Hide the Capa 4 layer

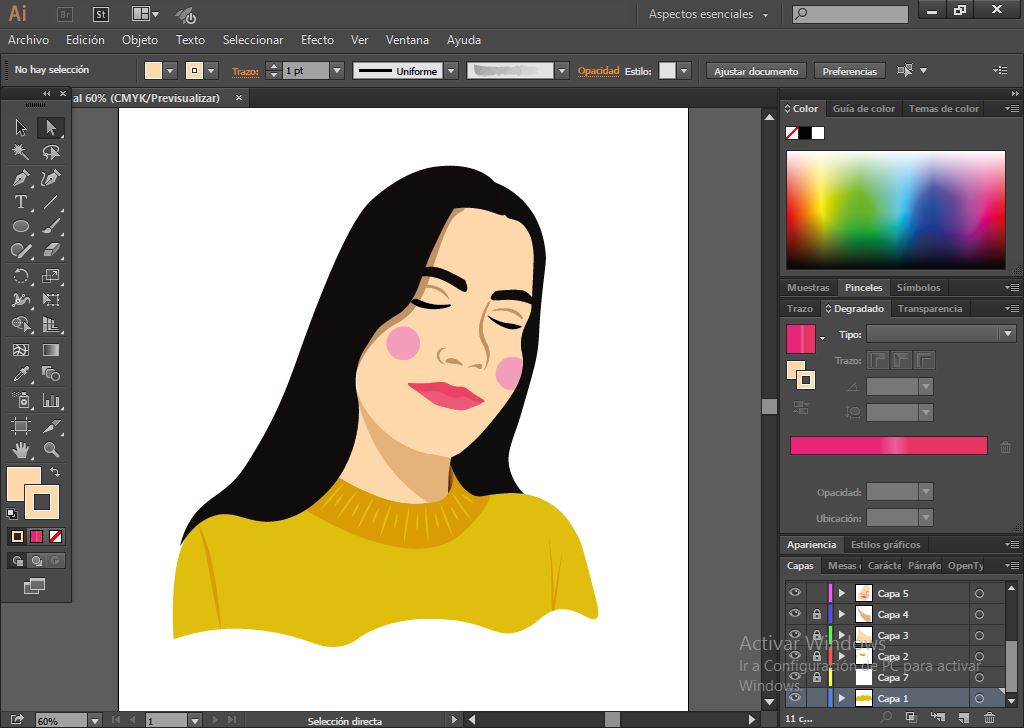pos(795,614)
